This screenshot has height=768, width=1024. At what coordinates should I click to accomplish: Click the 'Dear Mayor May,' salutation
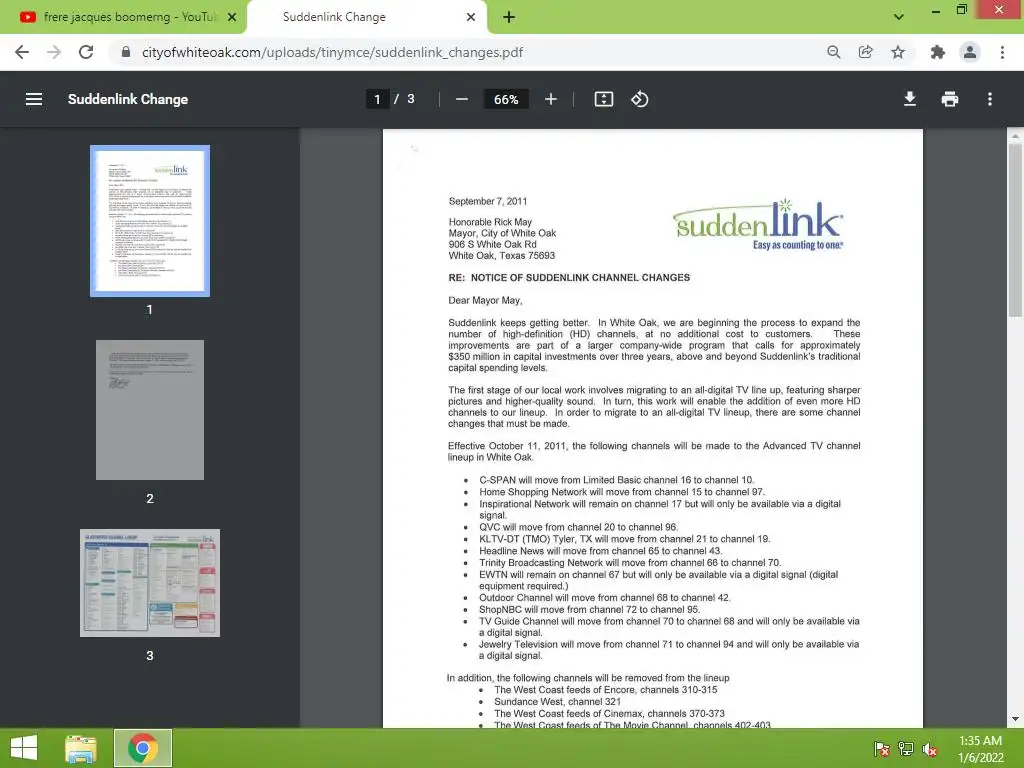pyautogui.click(x=485, y=300)
